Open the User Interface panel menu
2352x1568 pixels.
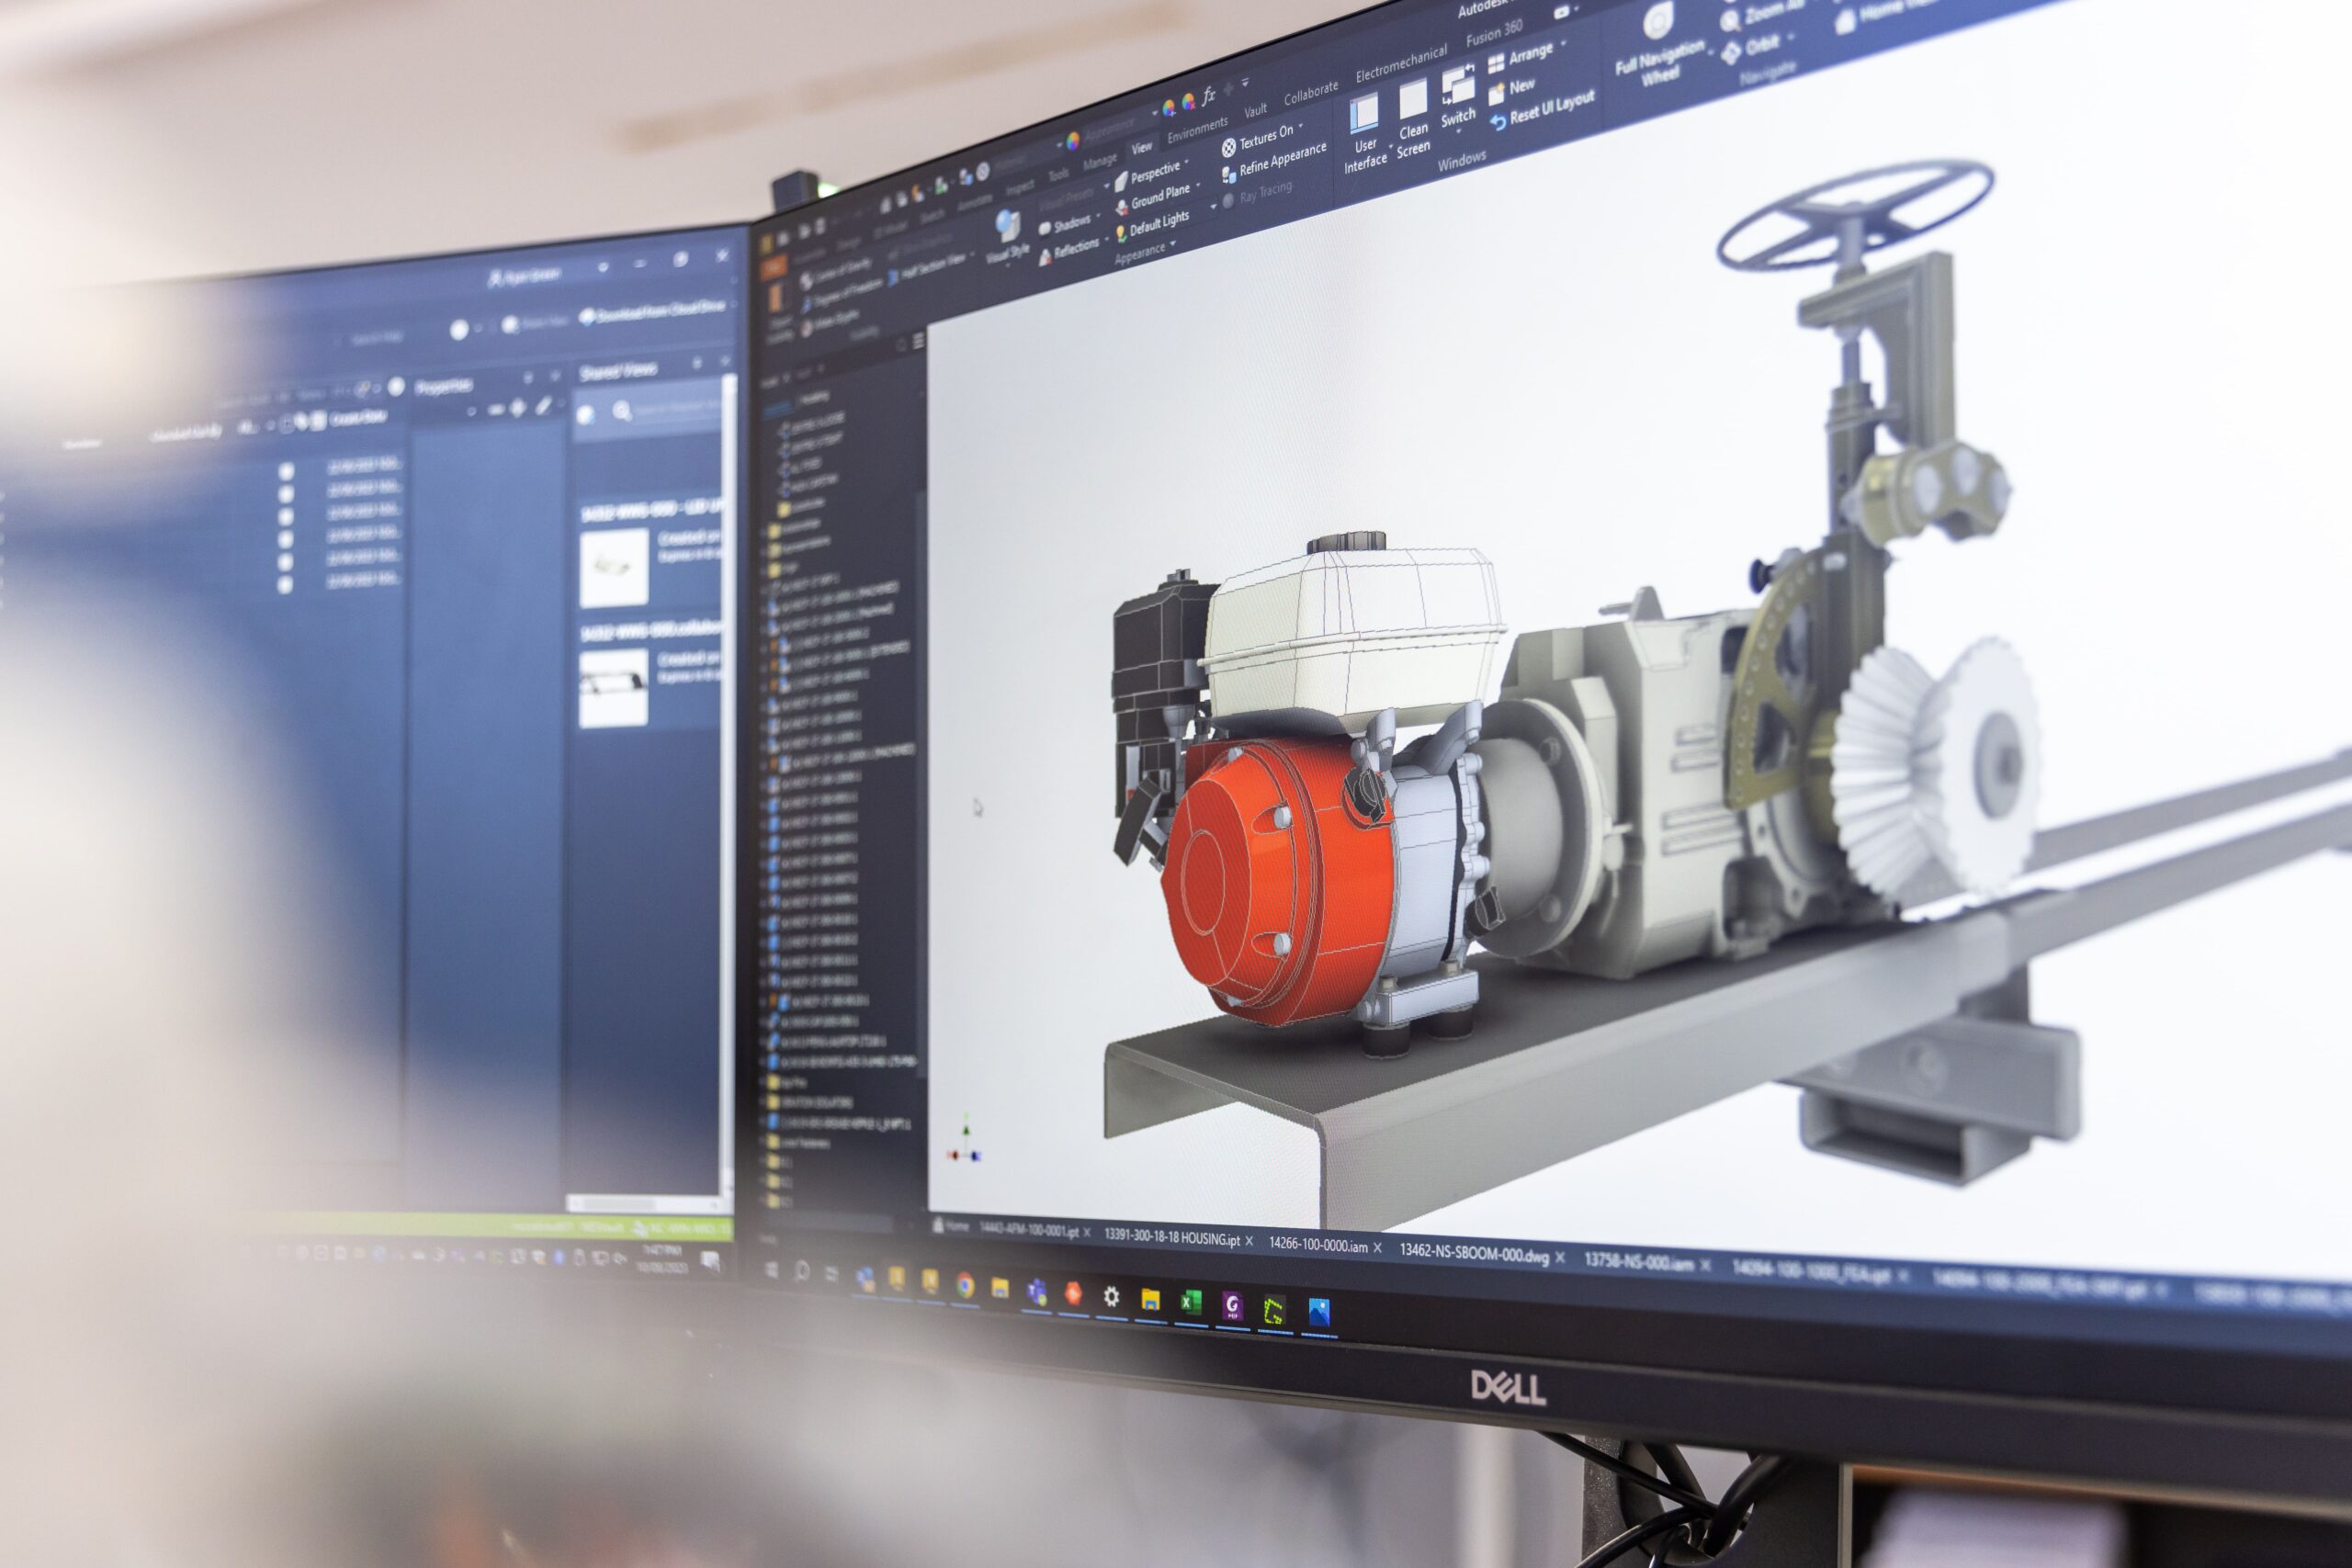[1364, 115]
